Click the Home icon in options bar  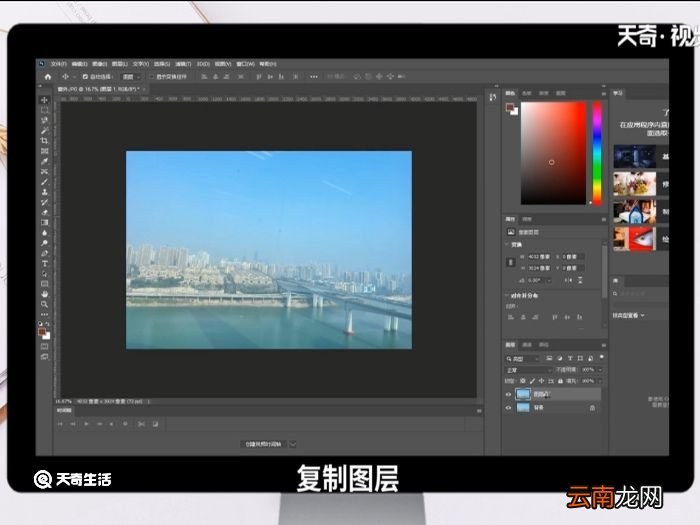click(48, 77)
